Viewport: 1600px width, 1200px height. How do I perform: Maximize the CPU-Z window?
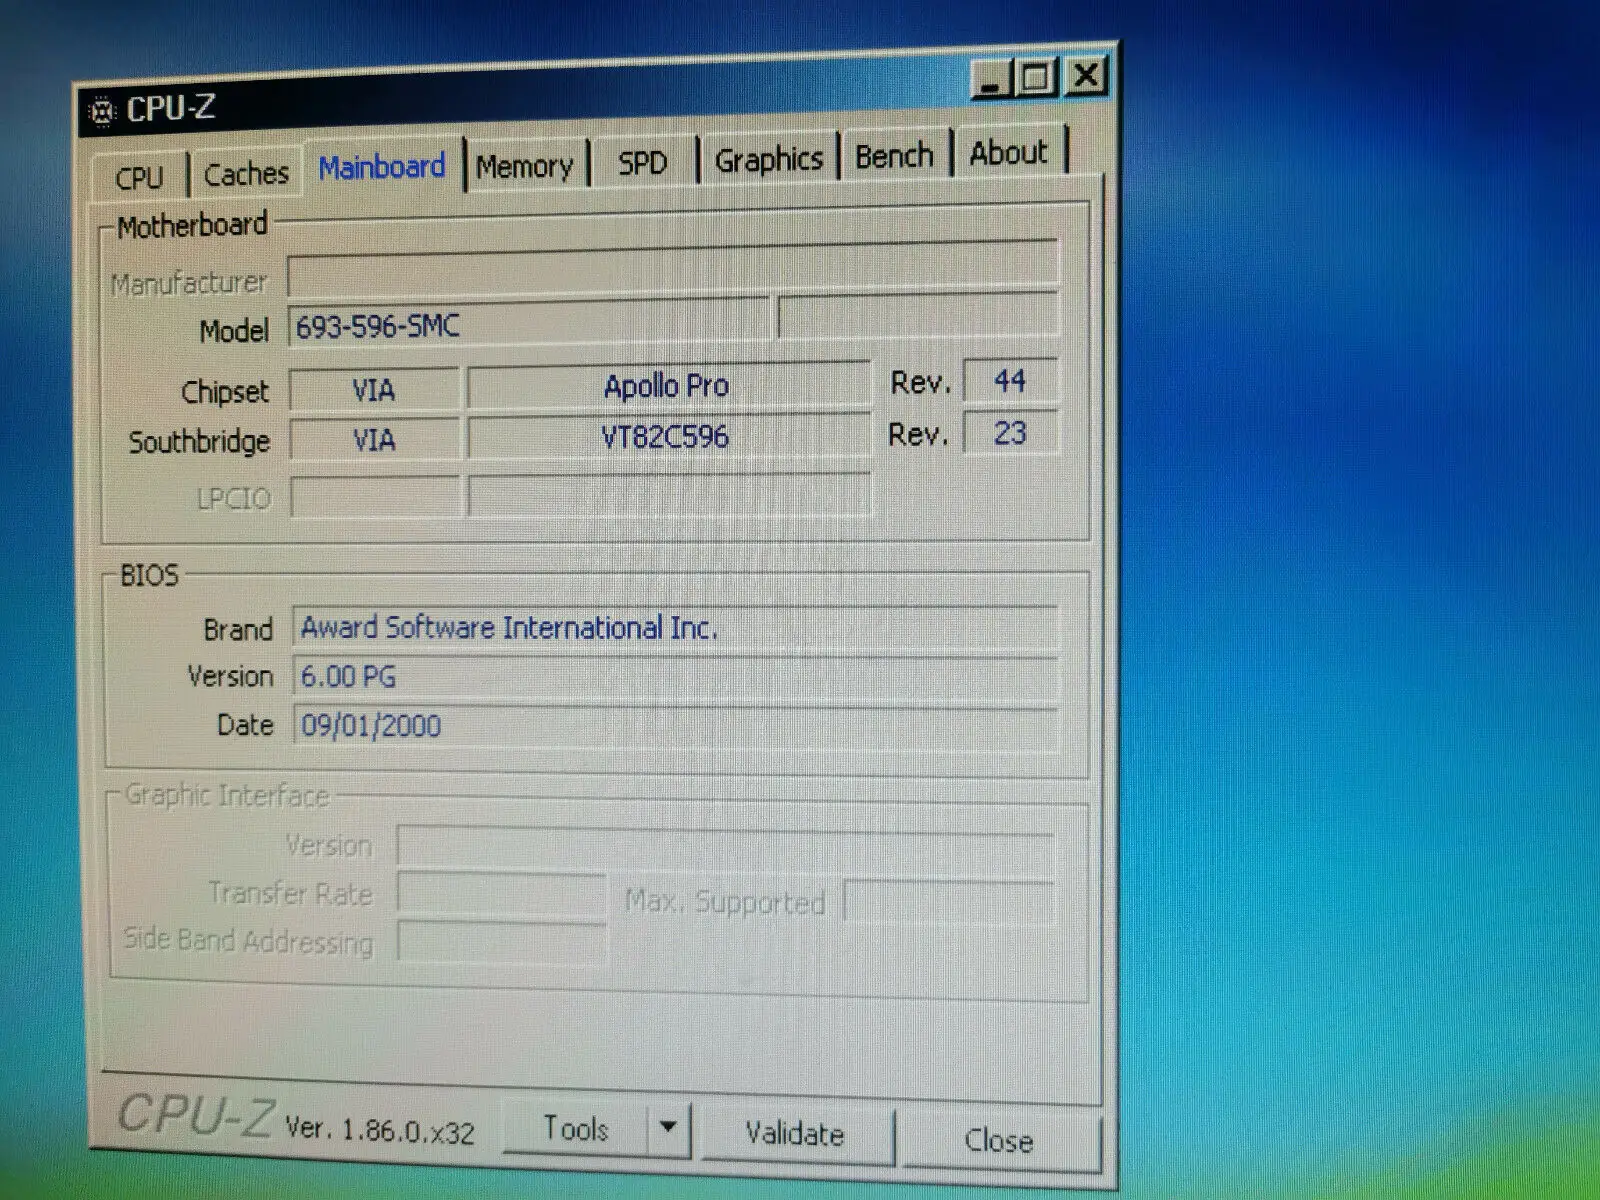click(1036, 77)
